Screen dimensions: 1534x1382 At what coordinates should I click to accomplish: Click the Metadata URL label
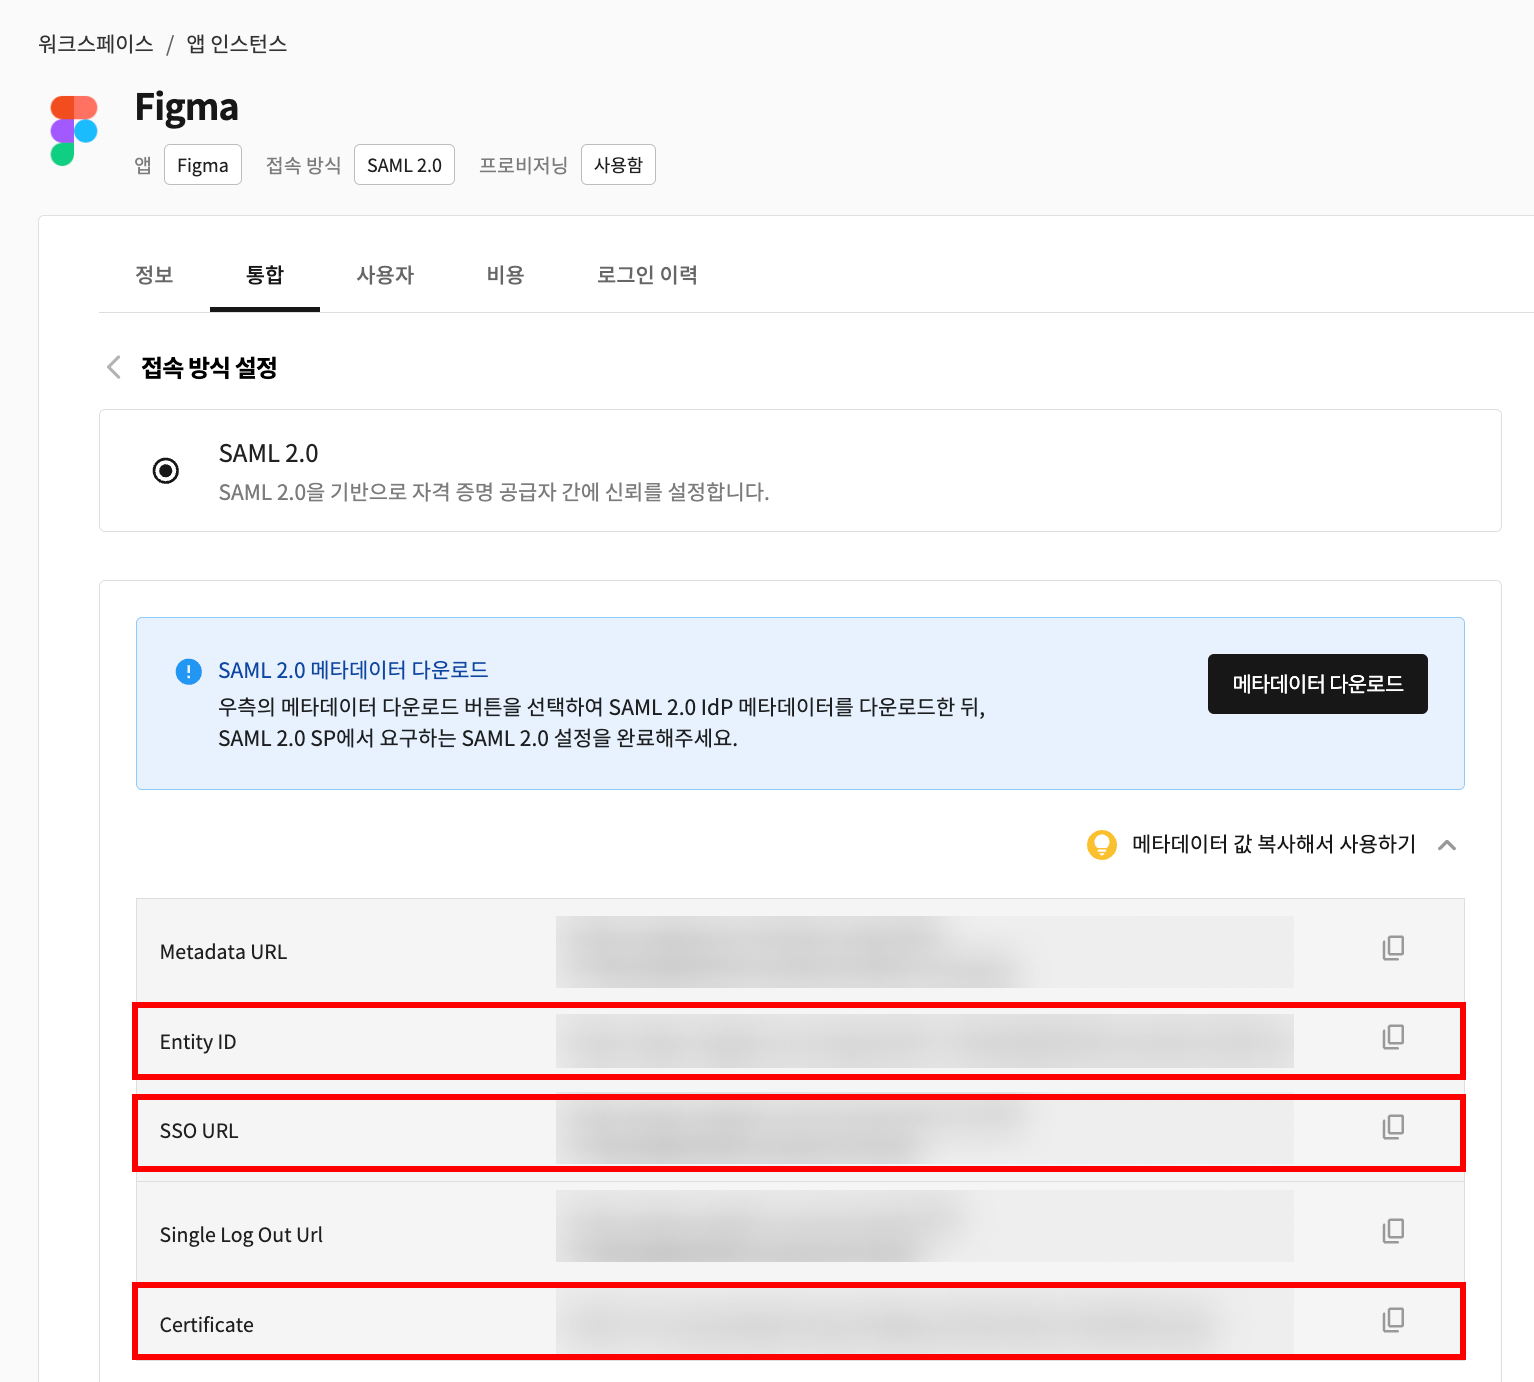[x=223, y=952]
